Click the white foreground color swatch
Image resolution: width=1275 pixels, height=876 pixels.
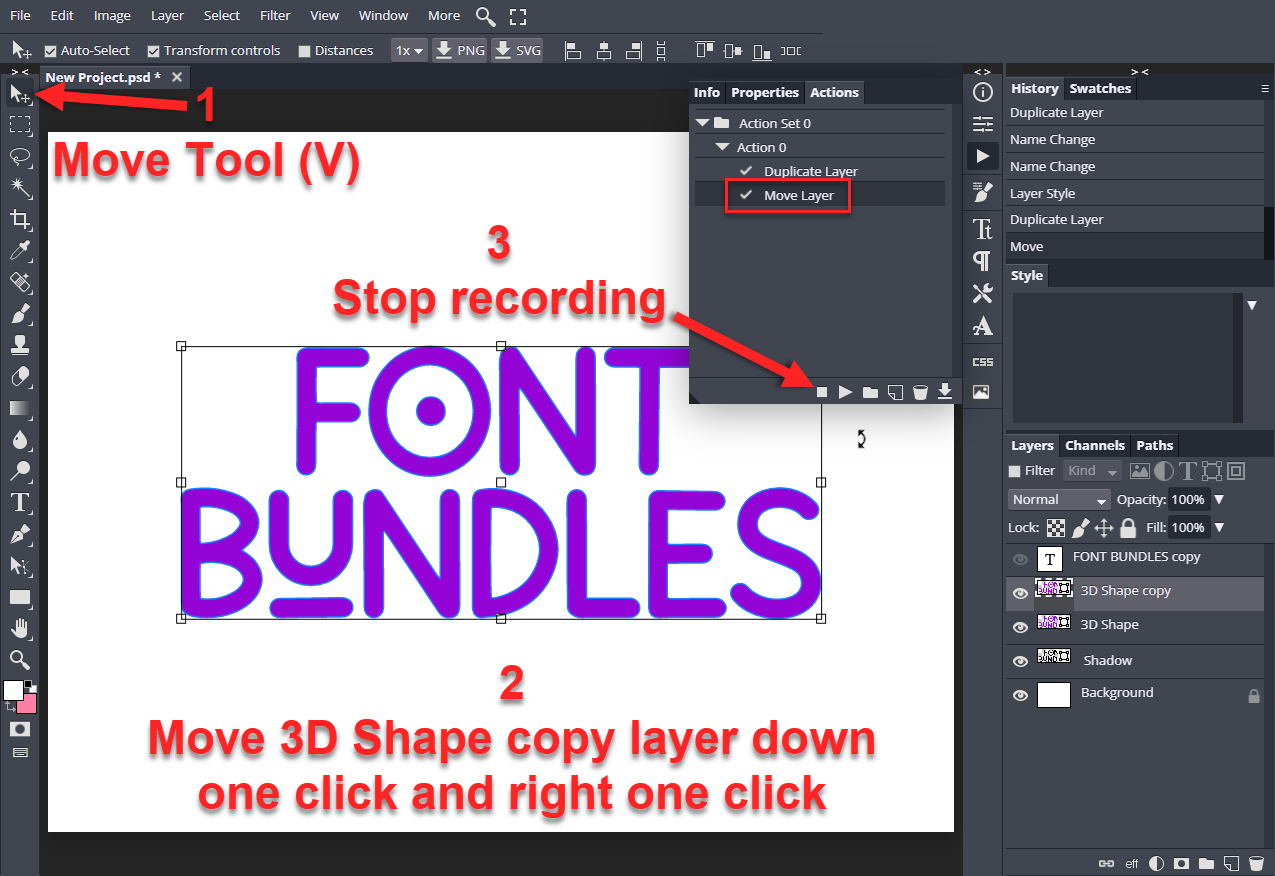click(x=13, y=690)
